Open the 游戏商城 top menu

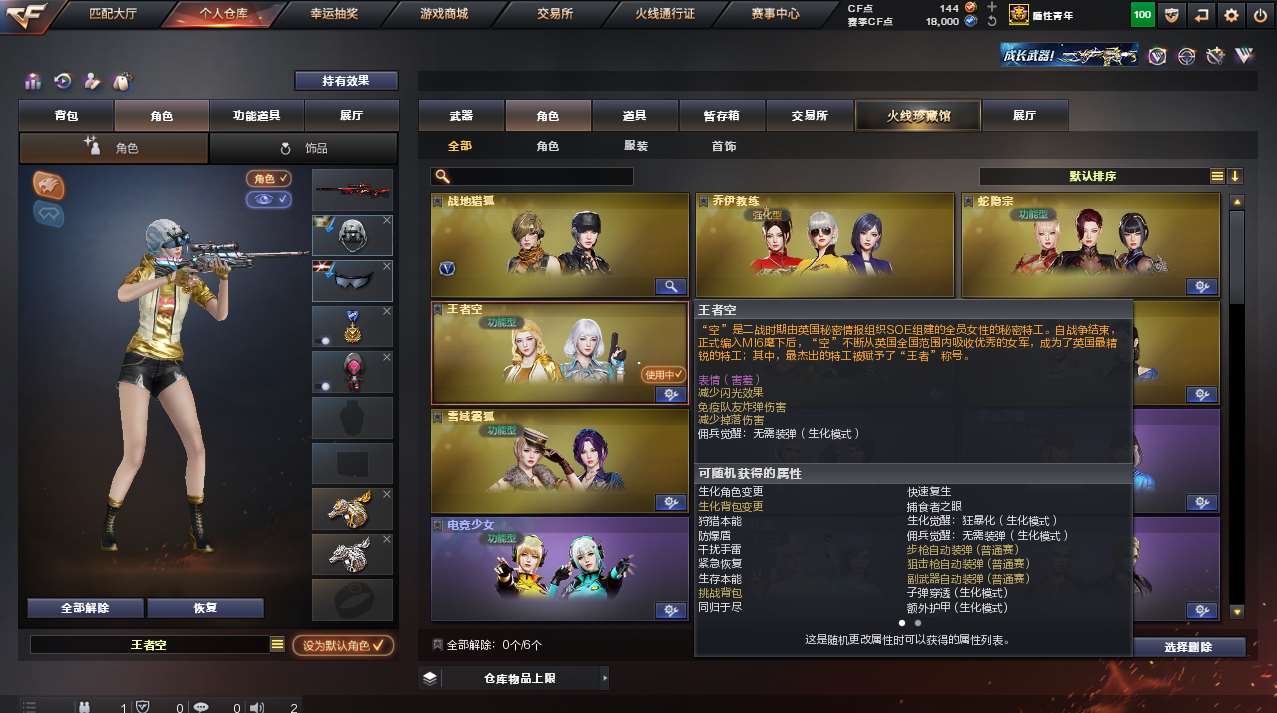point(442,14)
